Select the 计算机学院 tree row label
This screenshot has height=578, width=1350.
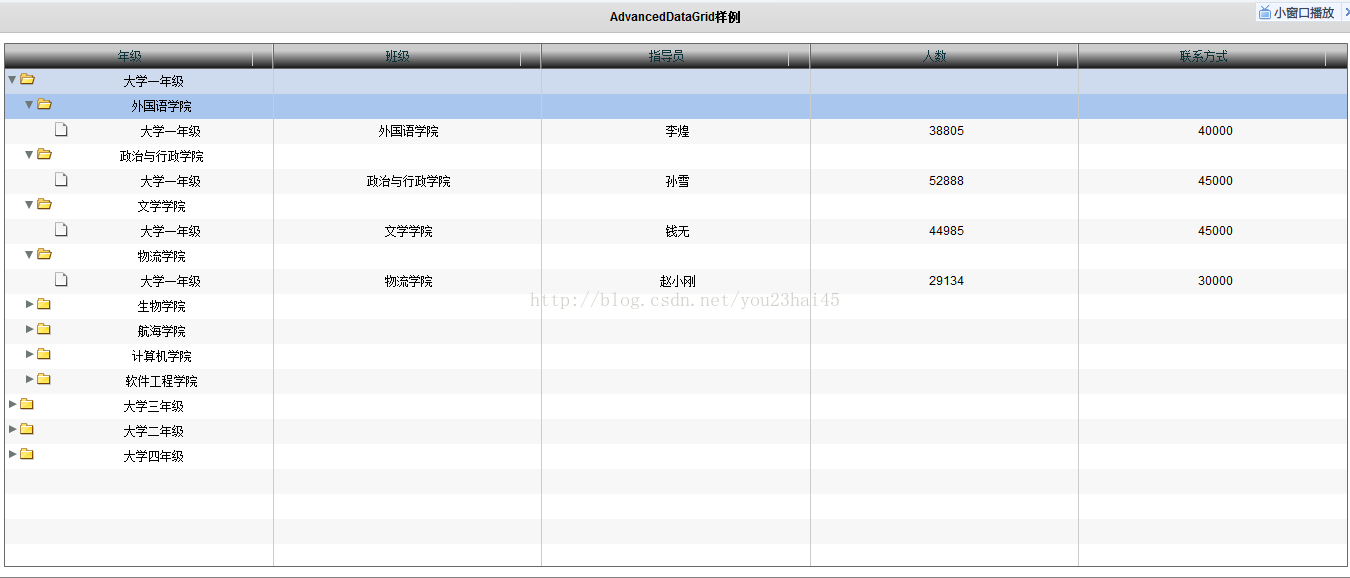coord(162,356)
